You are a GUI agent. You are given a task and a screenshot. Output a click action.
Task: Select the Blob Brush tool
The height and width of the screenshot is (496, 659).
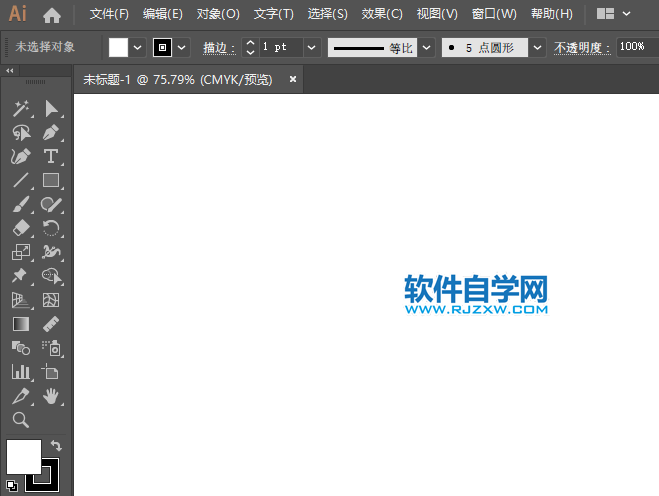point(51,204)
